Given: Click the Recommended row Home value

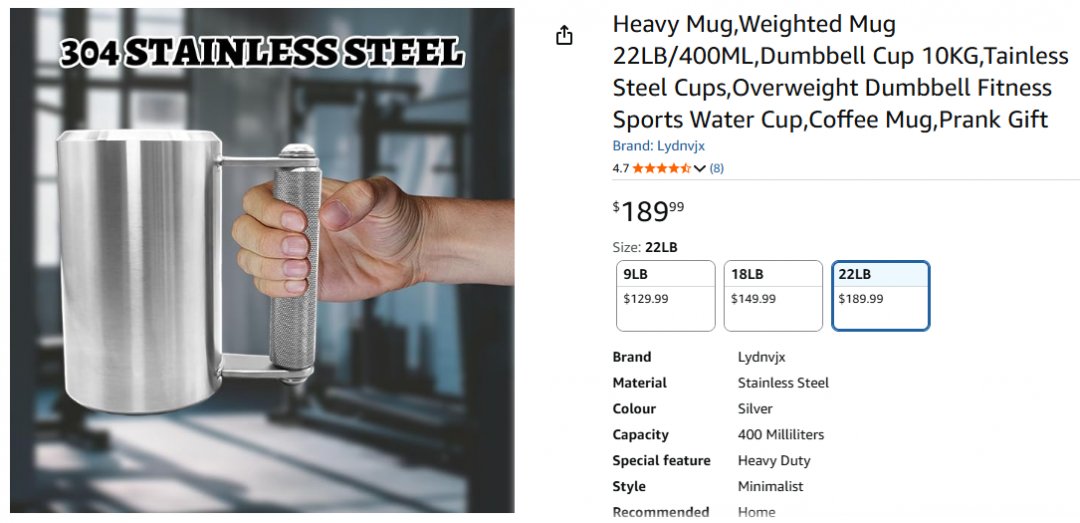Looking at the screenshot, I should (x=756, y=512).
